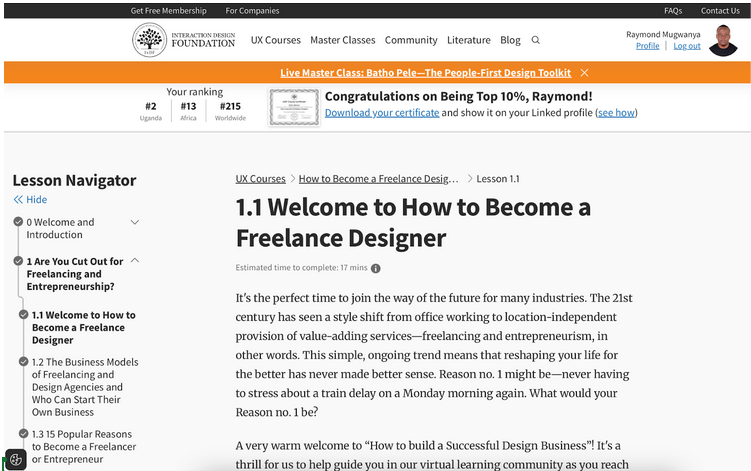This screenshot has width=751, height=471.
Task: Open the UX Courses menu
Action: (x=275, y=40)
